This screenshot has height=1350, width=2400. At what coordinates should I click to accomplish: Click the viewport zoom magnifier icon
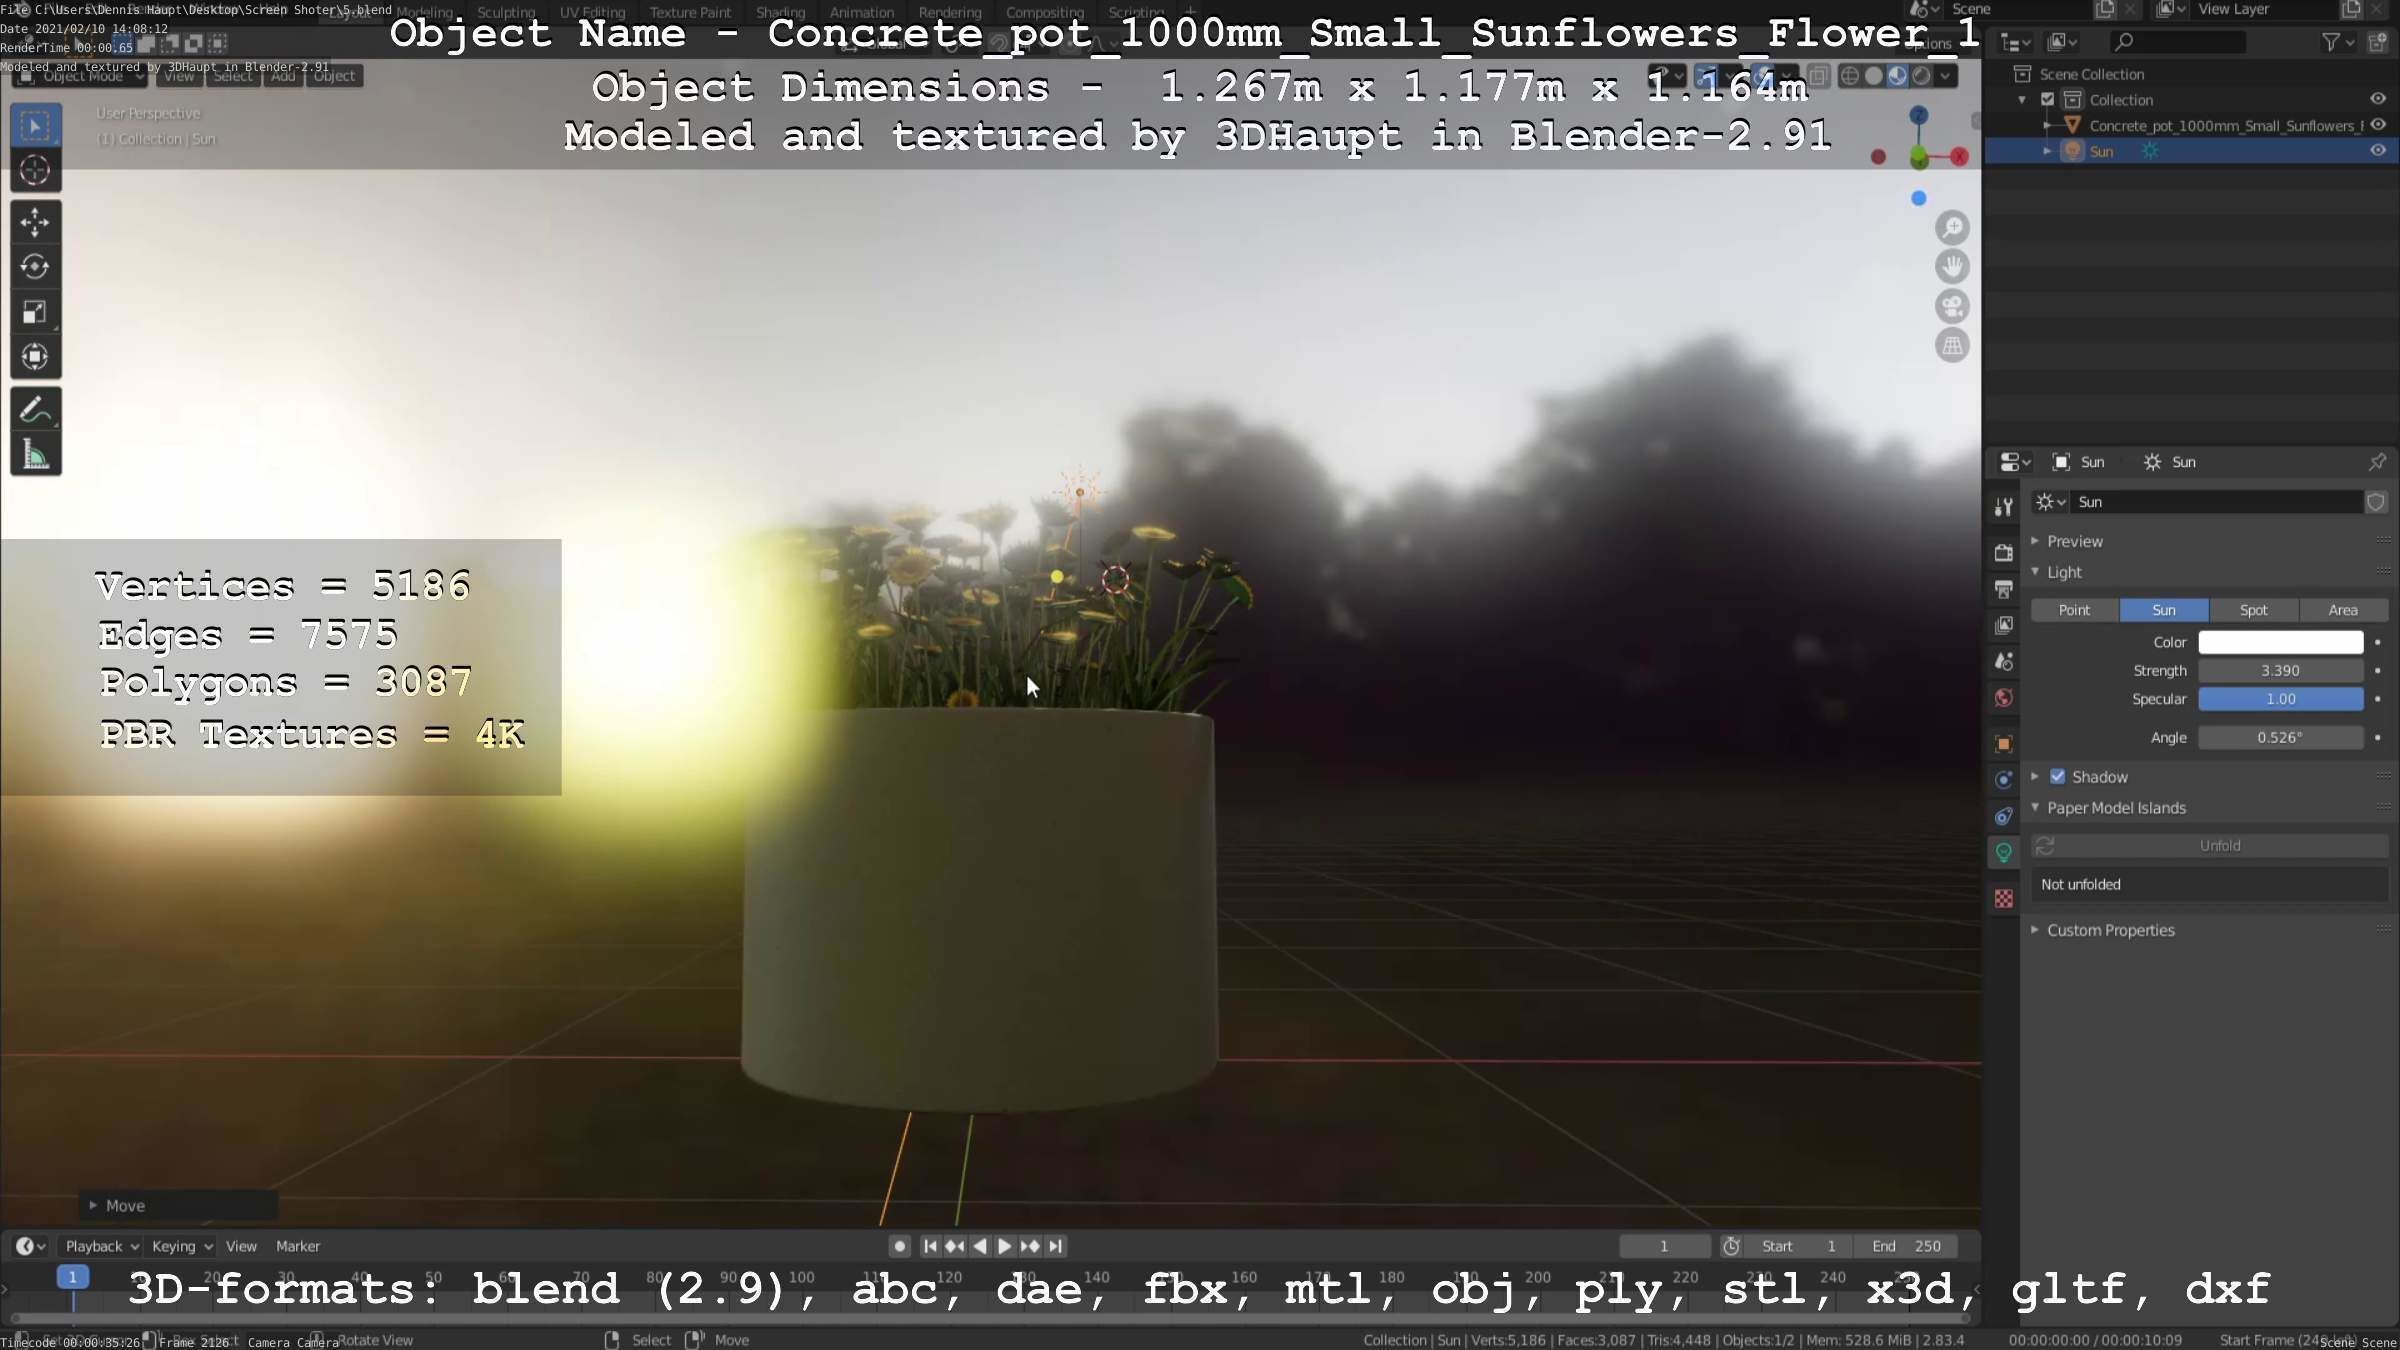(1952, 228)
